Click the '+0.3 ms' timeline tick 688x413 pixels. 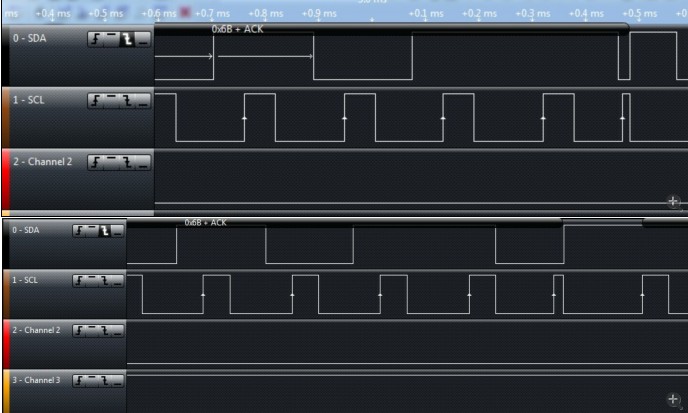click(x=533, y=14)
